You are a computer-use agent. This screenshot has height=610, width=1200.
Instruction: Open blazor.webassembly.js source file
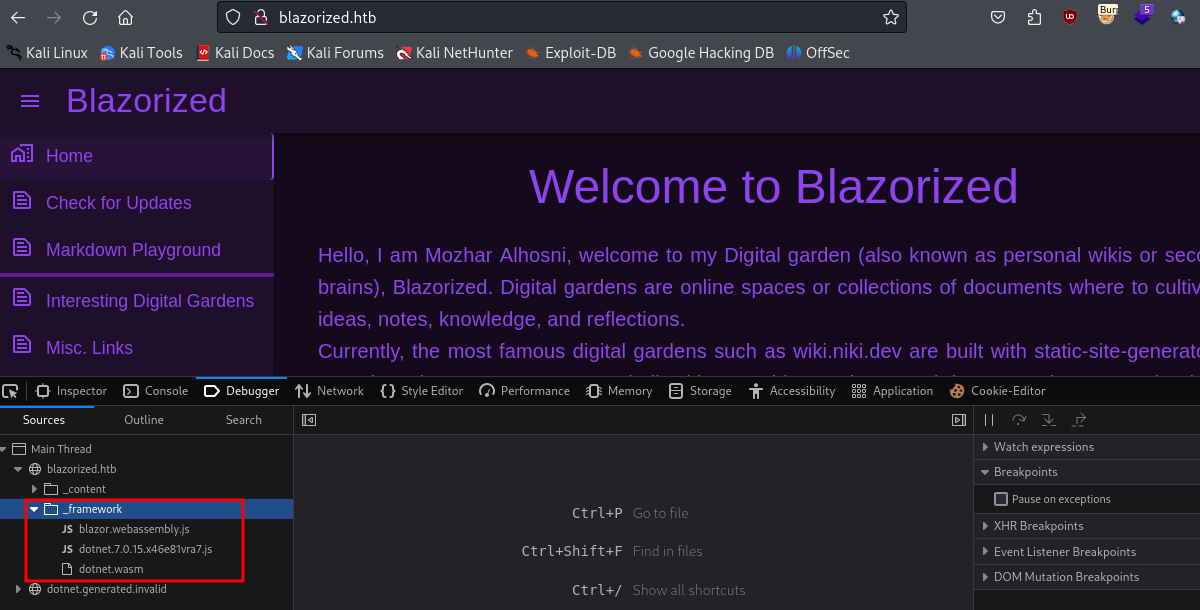click(134, 529)
